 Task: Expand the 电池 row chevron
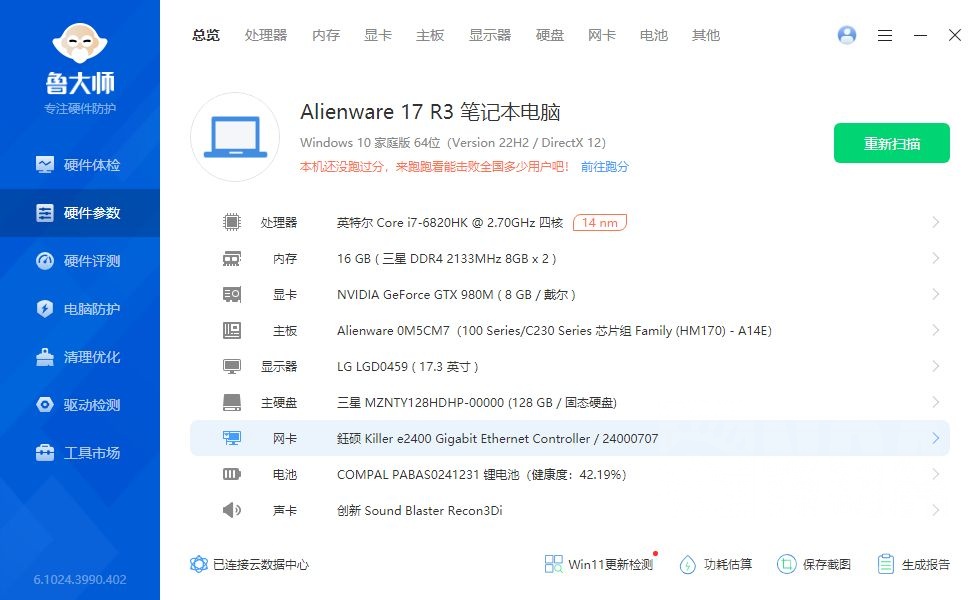[935, 474]
